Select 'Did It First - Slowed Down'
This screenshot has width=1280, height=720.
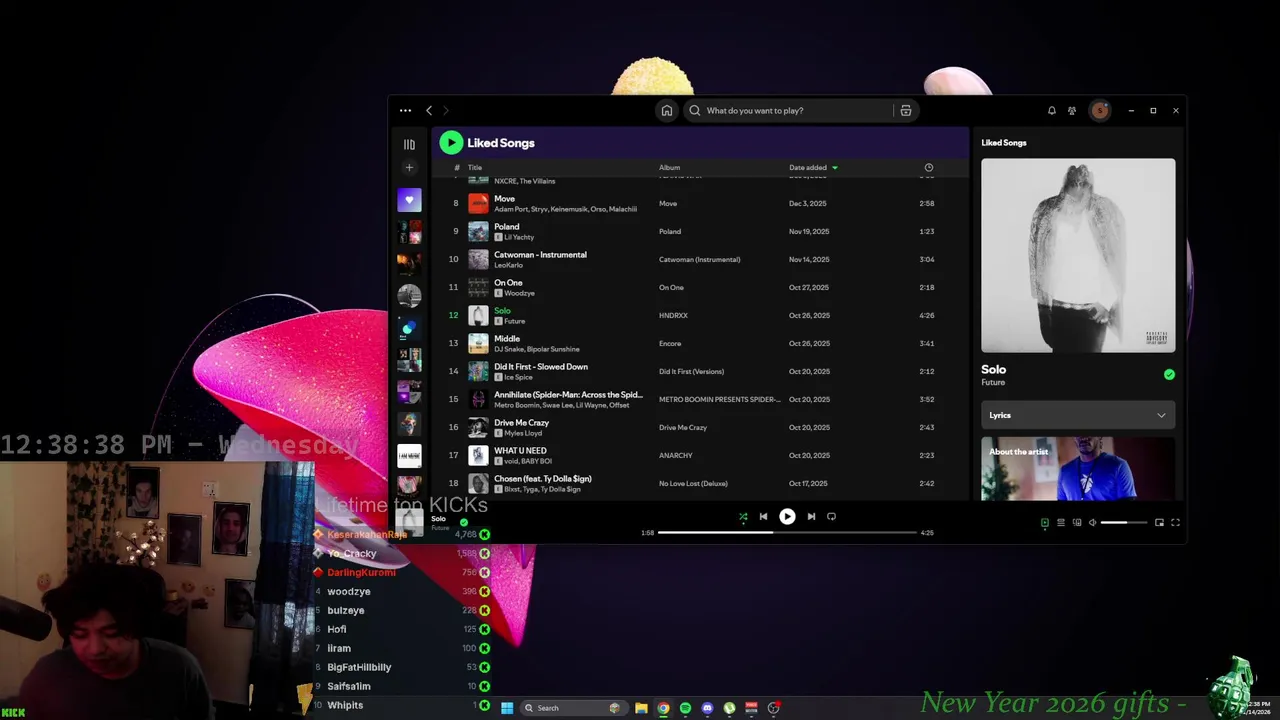pos(541,366)
